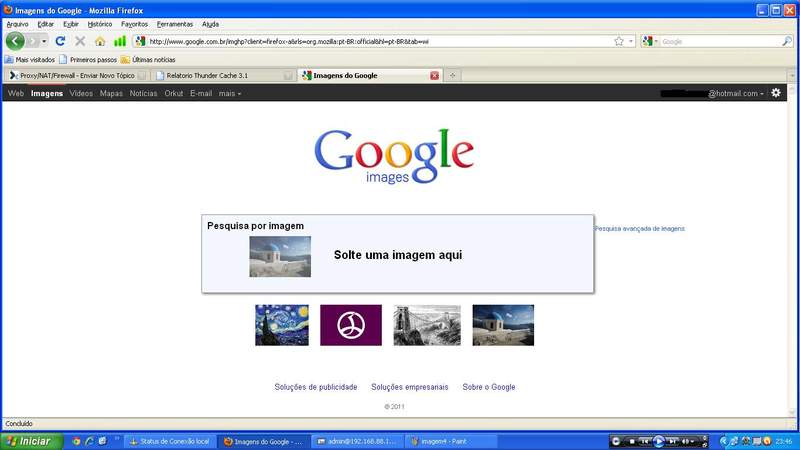800x450 pixels.
Task: Open the Mais visitados bookmark folder
Action: 30,60
